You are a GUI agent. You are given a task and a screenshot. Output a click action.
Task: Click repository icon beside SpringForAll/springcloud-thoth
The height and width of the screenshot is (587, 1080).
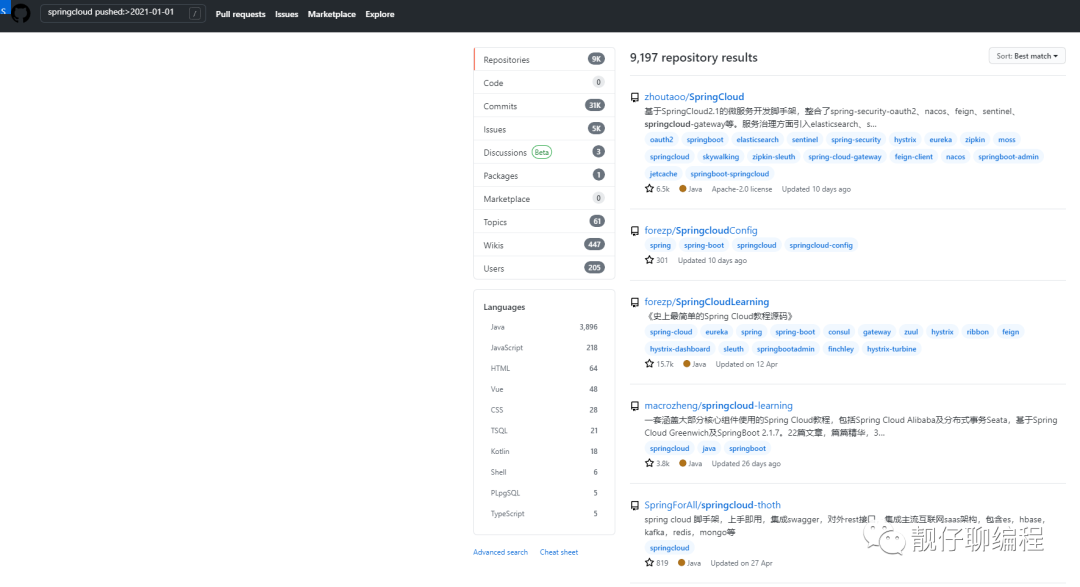coord(635,506)
